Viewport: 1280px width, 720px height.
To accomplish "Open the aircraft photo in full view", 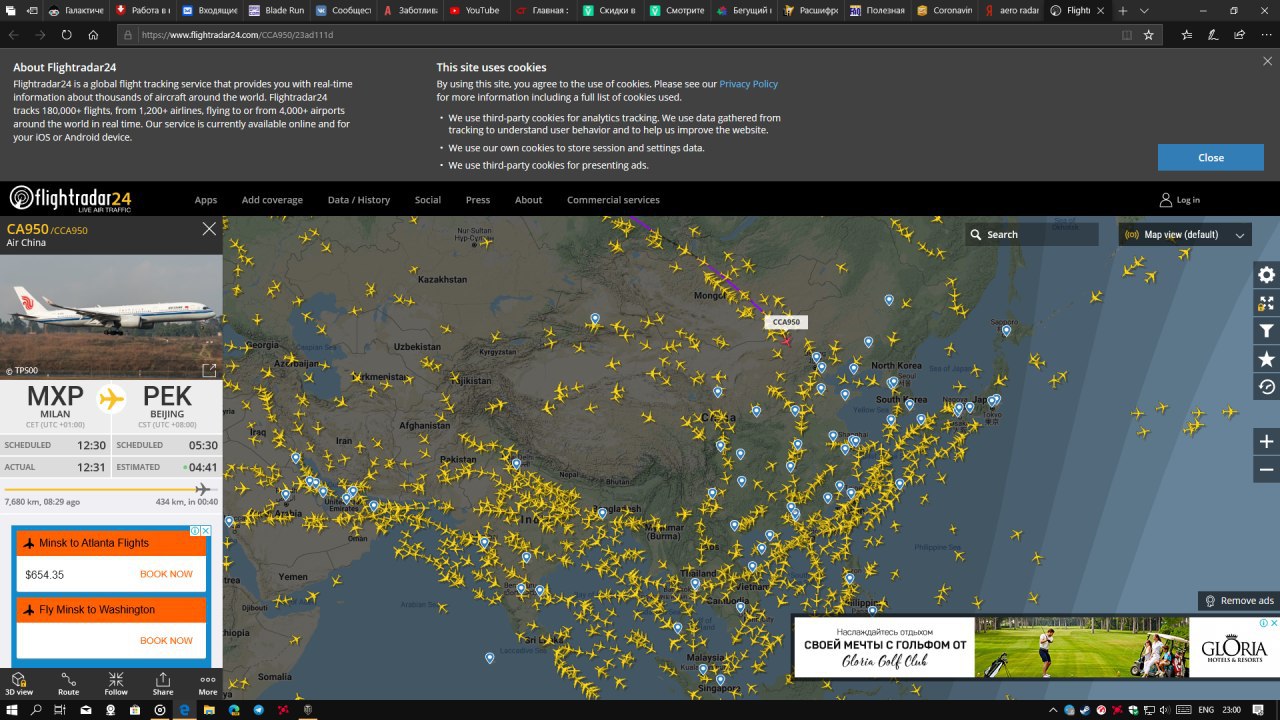I will (x=209, y=371).
